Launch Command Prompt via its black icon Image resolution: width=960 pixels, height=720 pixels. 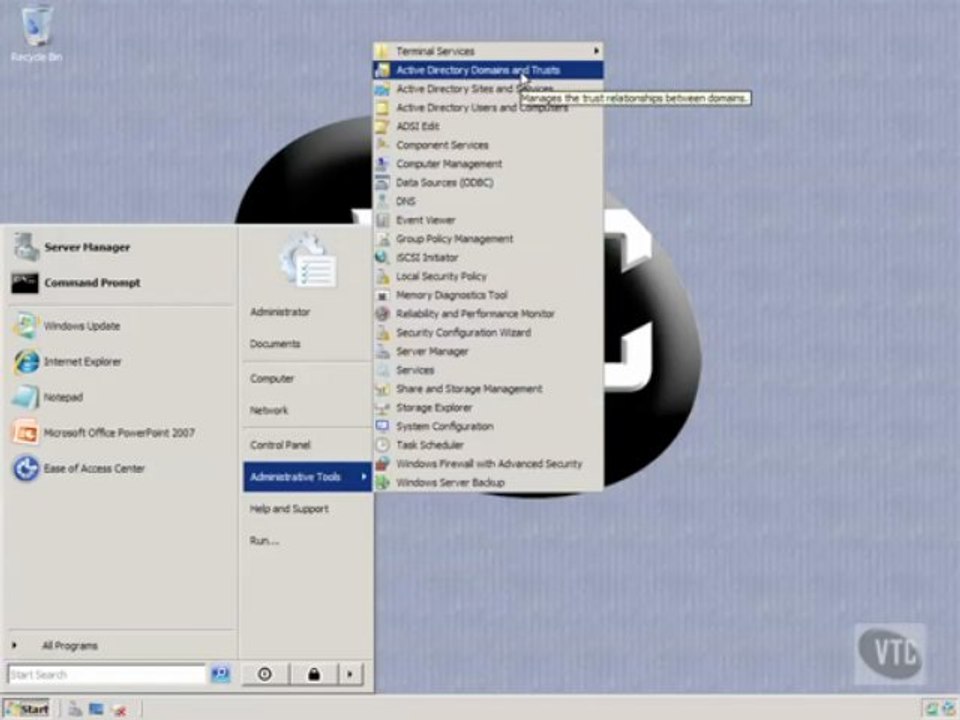click(25, 283)
